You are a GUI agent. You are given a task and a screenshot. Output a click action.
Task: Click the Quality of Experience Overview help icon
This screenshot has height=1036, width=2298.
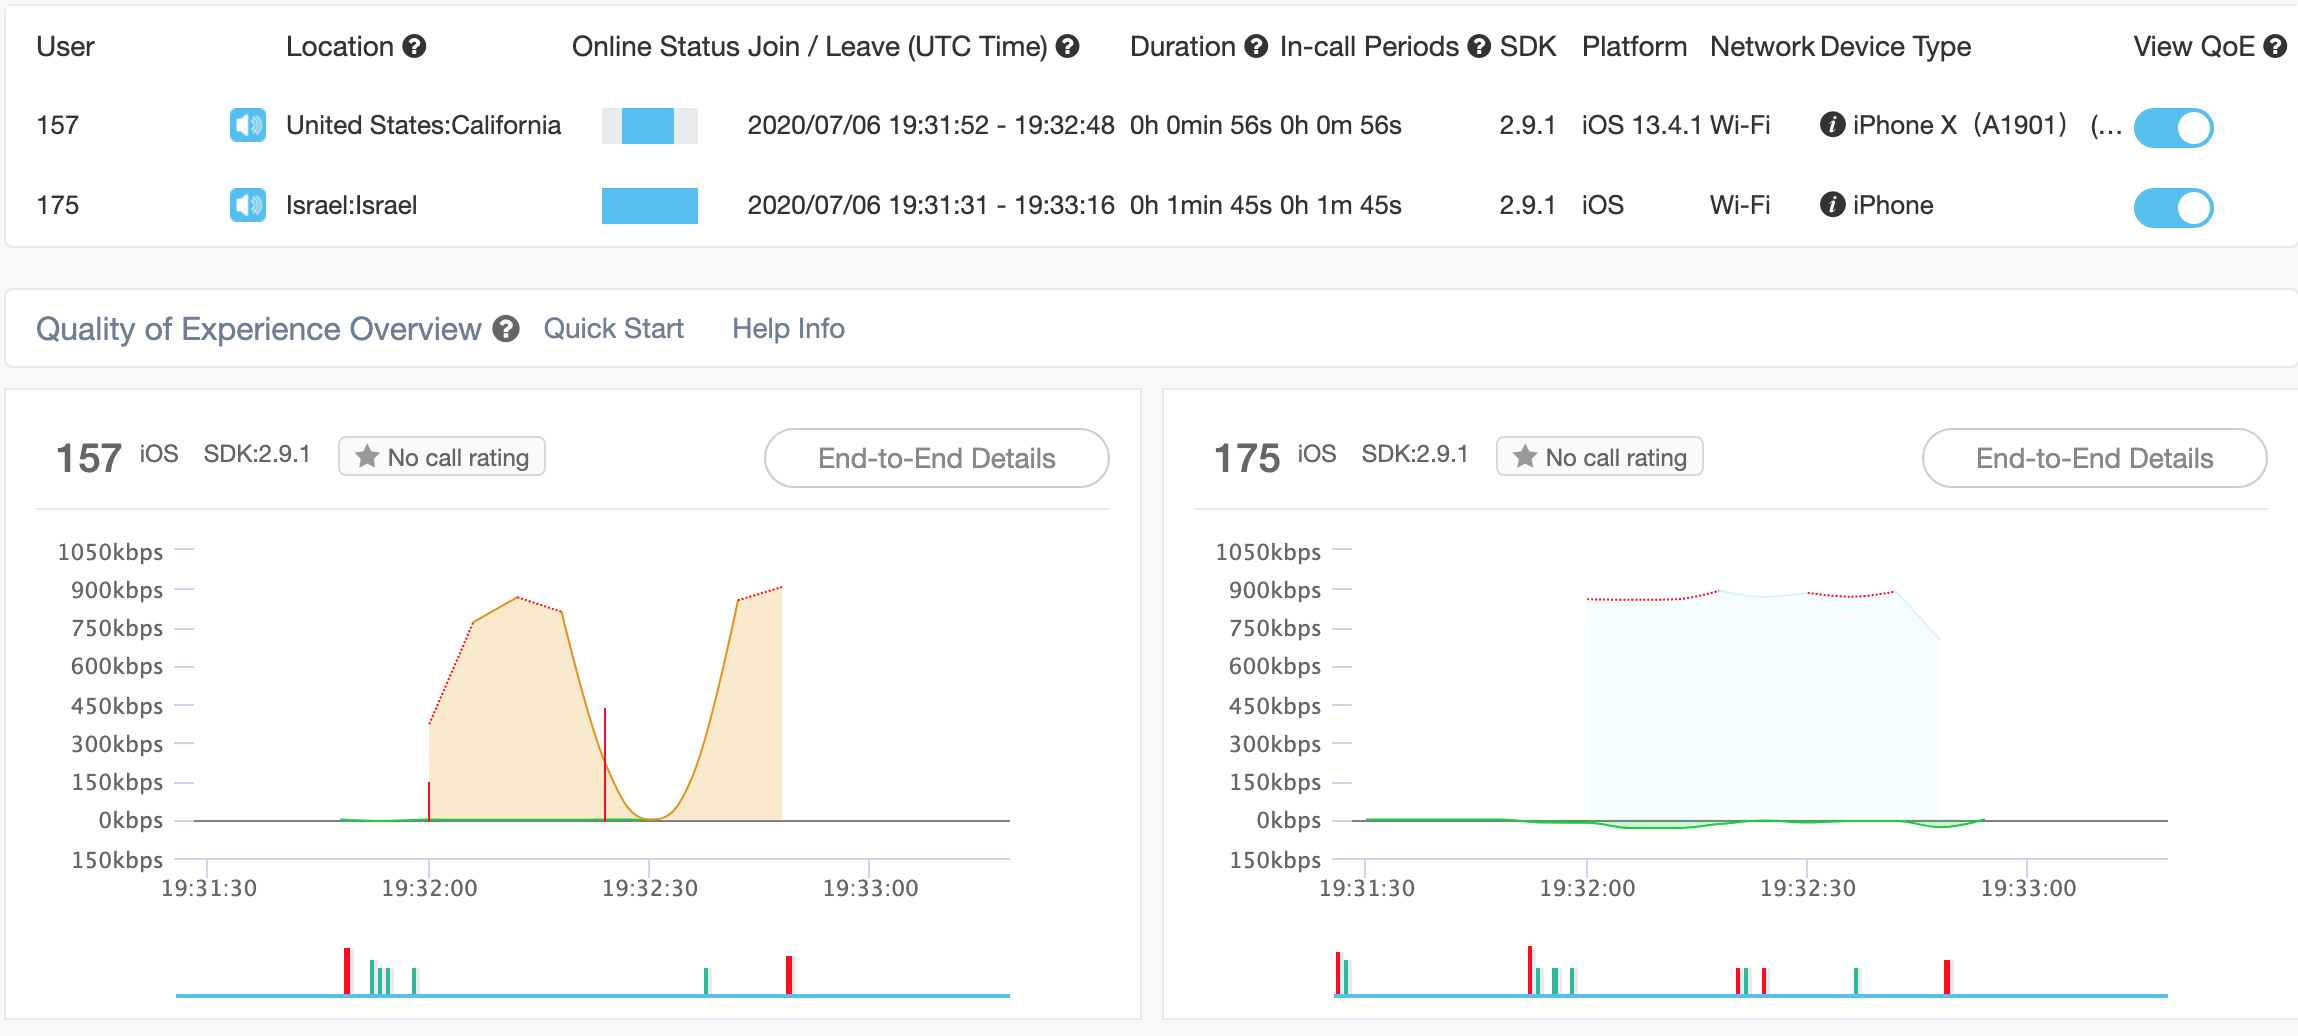507,329
